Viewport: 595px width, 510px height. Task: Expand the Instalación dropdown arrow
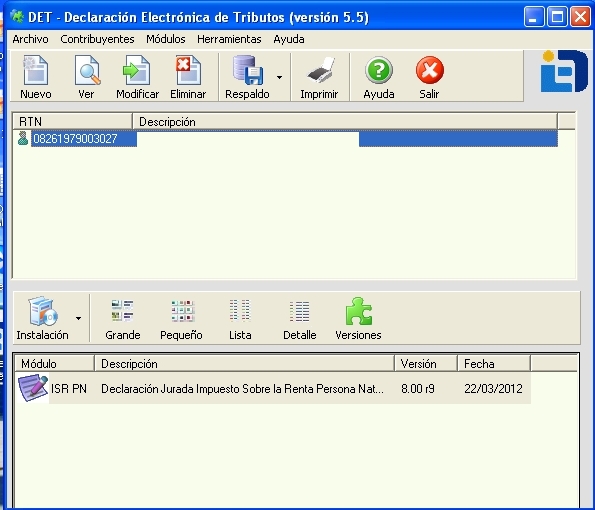tap(78, 318)
